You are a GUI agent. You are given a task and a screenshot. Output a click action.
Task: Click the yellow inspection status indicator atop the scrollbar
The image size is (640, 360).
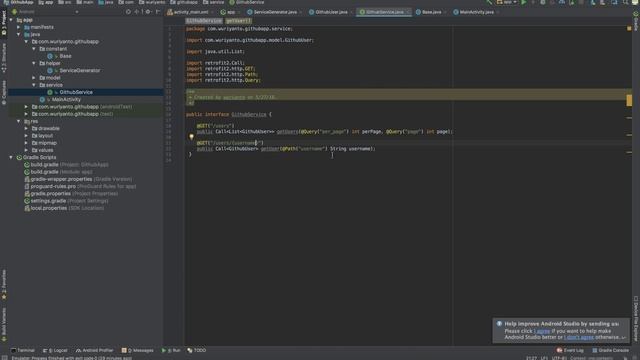(629, 29)
